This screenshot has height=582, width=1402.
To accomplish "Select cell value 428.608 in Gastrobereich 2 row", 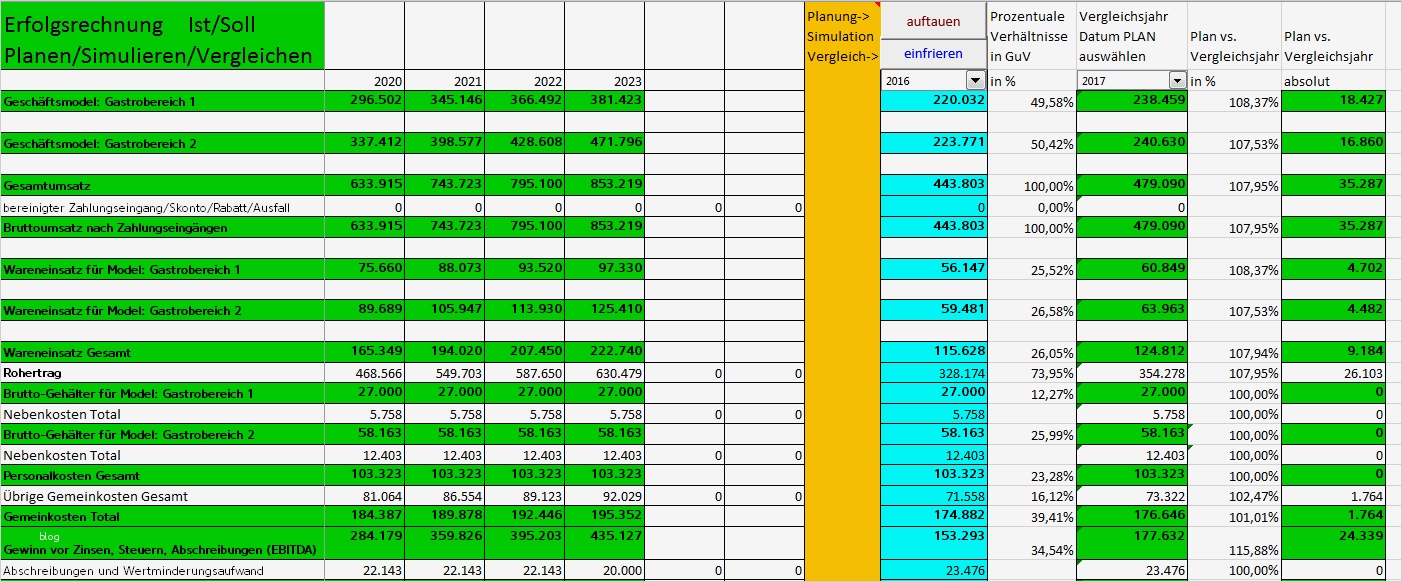I will point(524,143).
